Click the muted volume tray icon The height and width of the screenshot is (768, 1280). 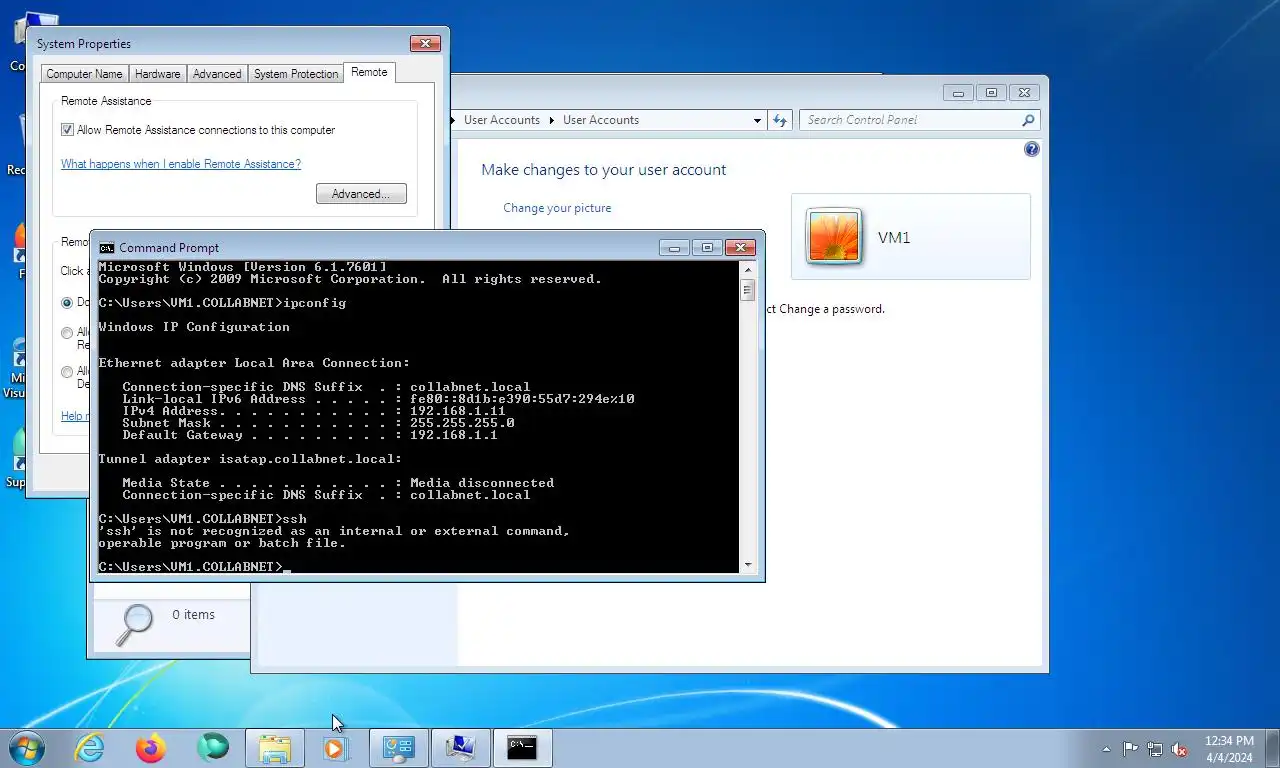[x=1180, y=749]
